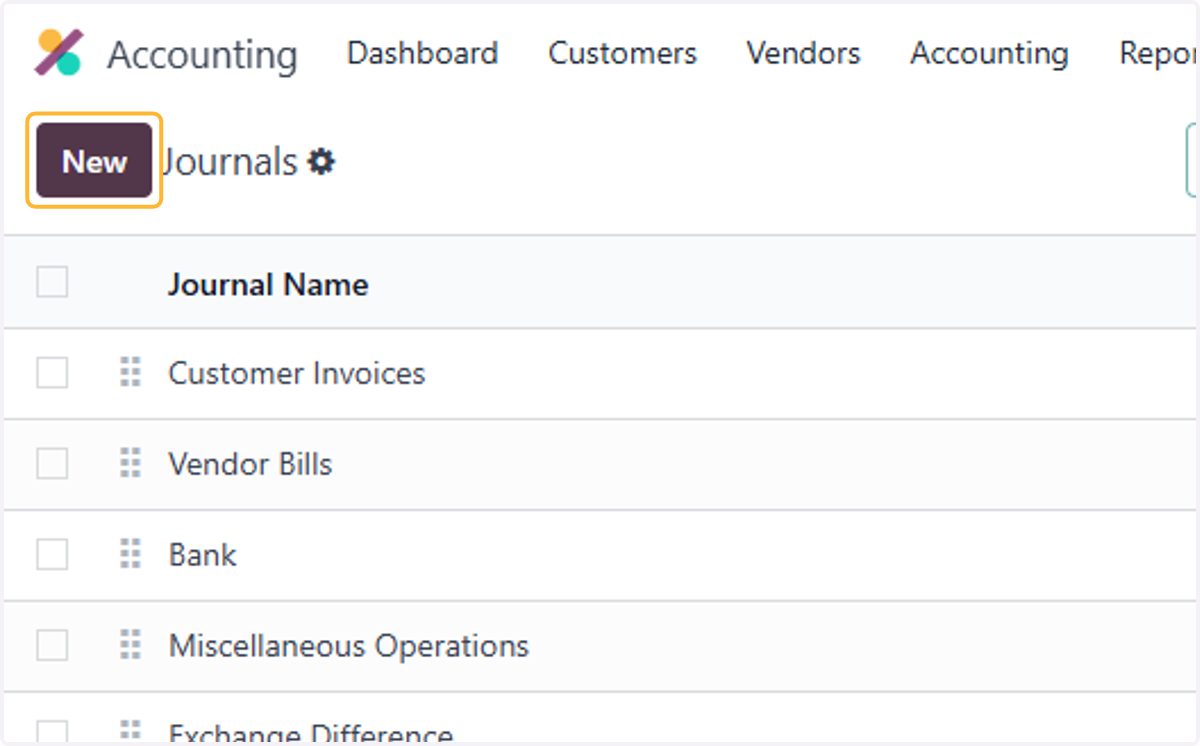Tick the Miscellaneous Operations checkbox
Screen dimensions: 1200x746
[52, 645]
